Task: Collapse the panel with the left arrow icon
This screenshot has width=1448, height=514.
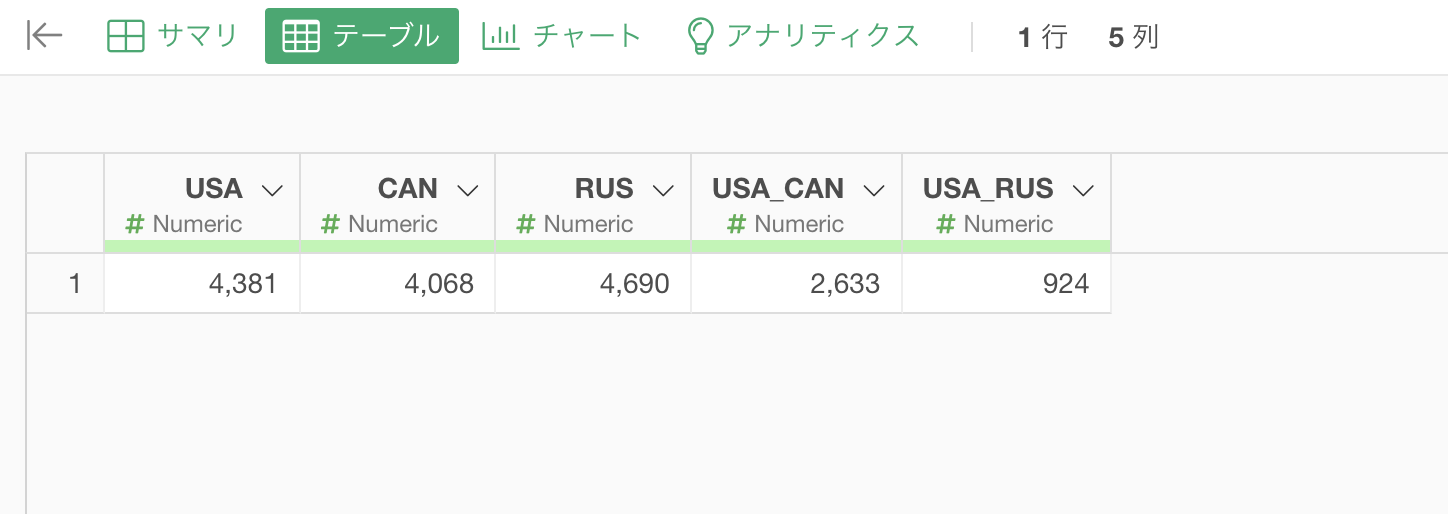Action: (45, 36)
